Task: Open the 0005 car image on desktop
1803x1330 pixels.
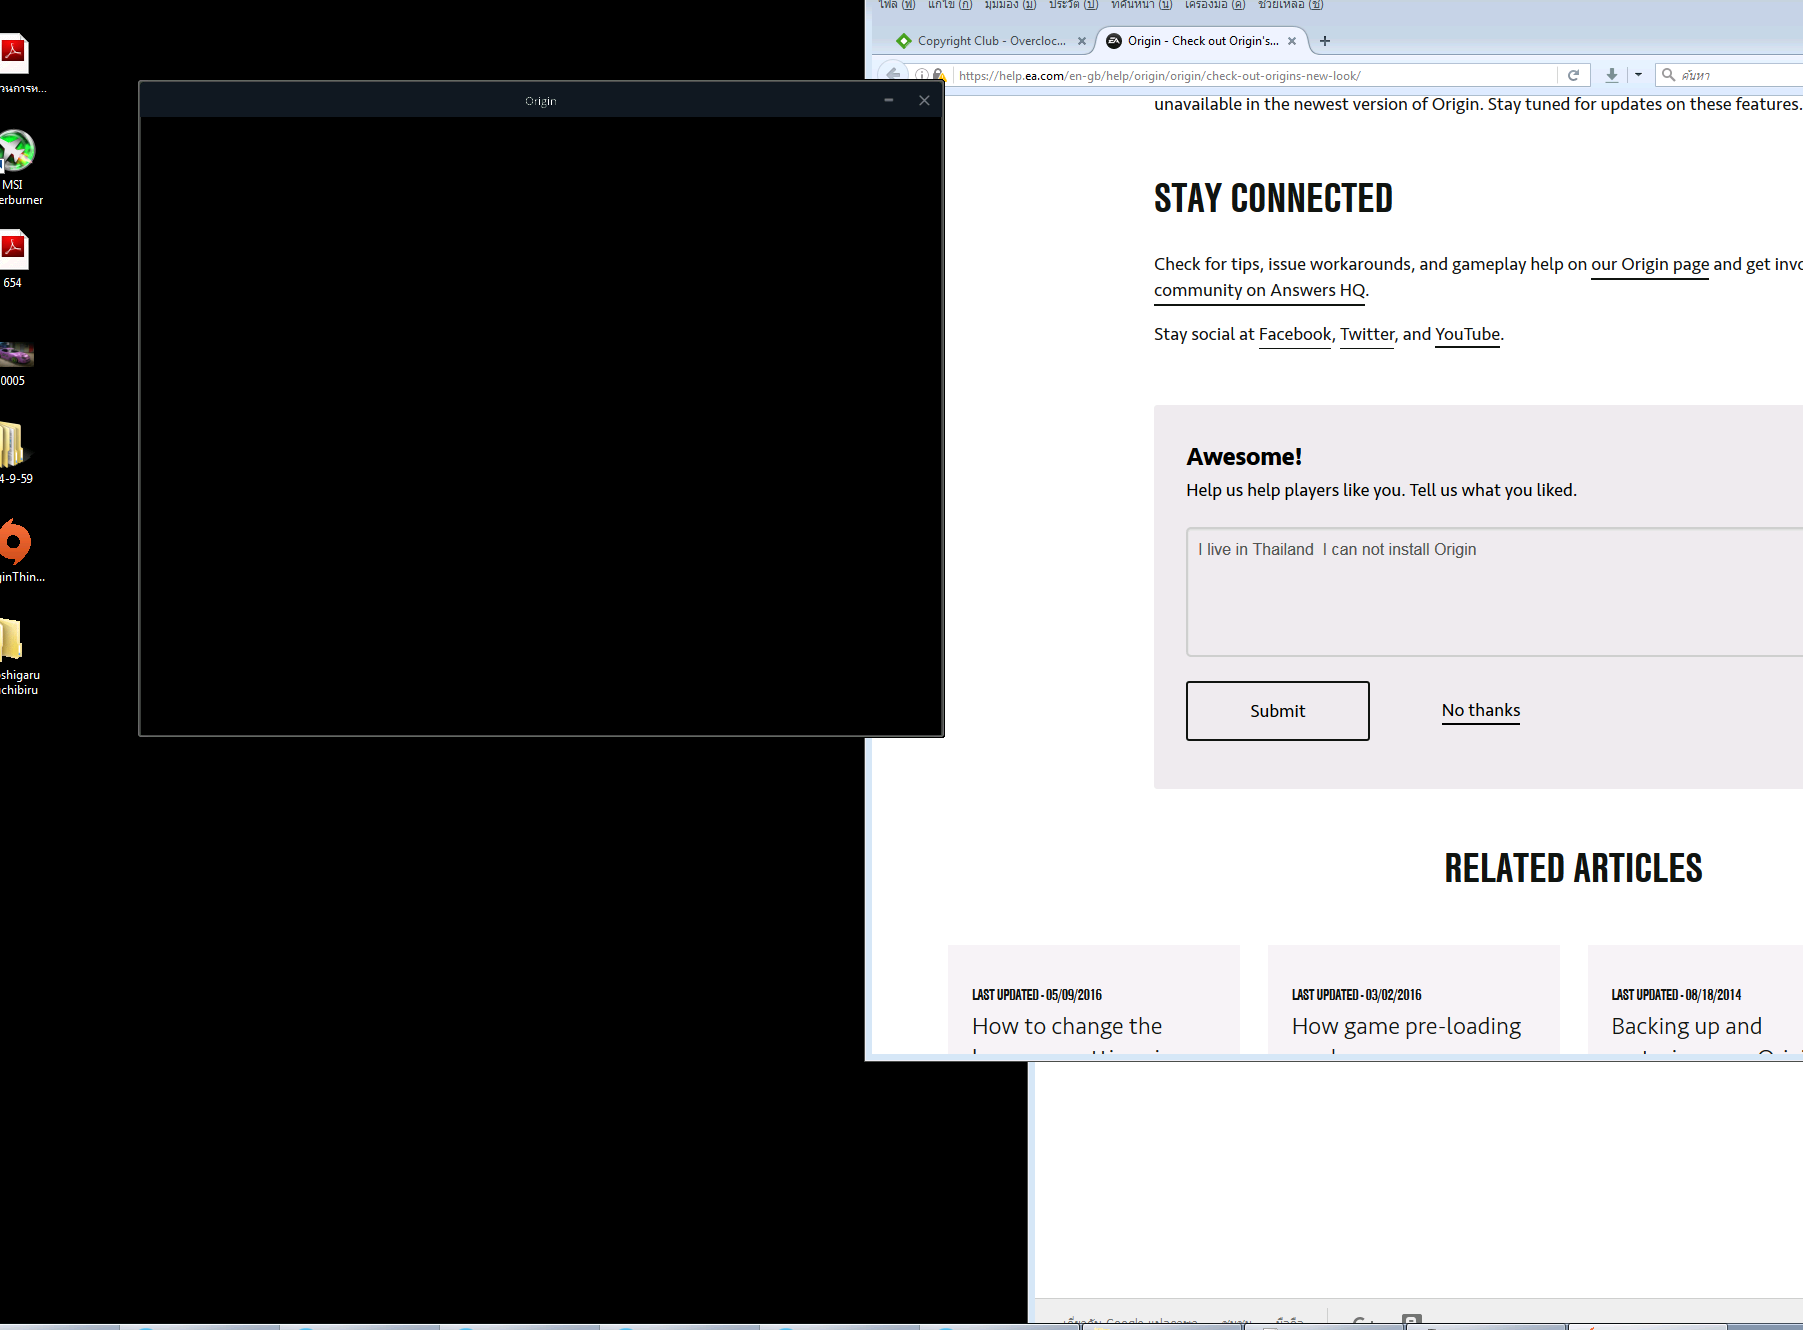Action: [16, 363]
